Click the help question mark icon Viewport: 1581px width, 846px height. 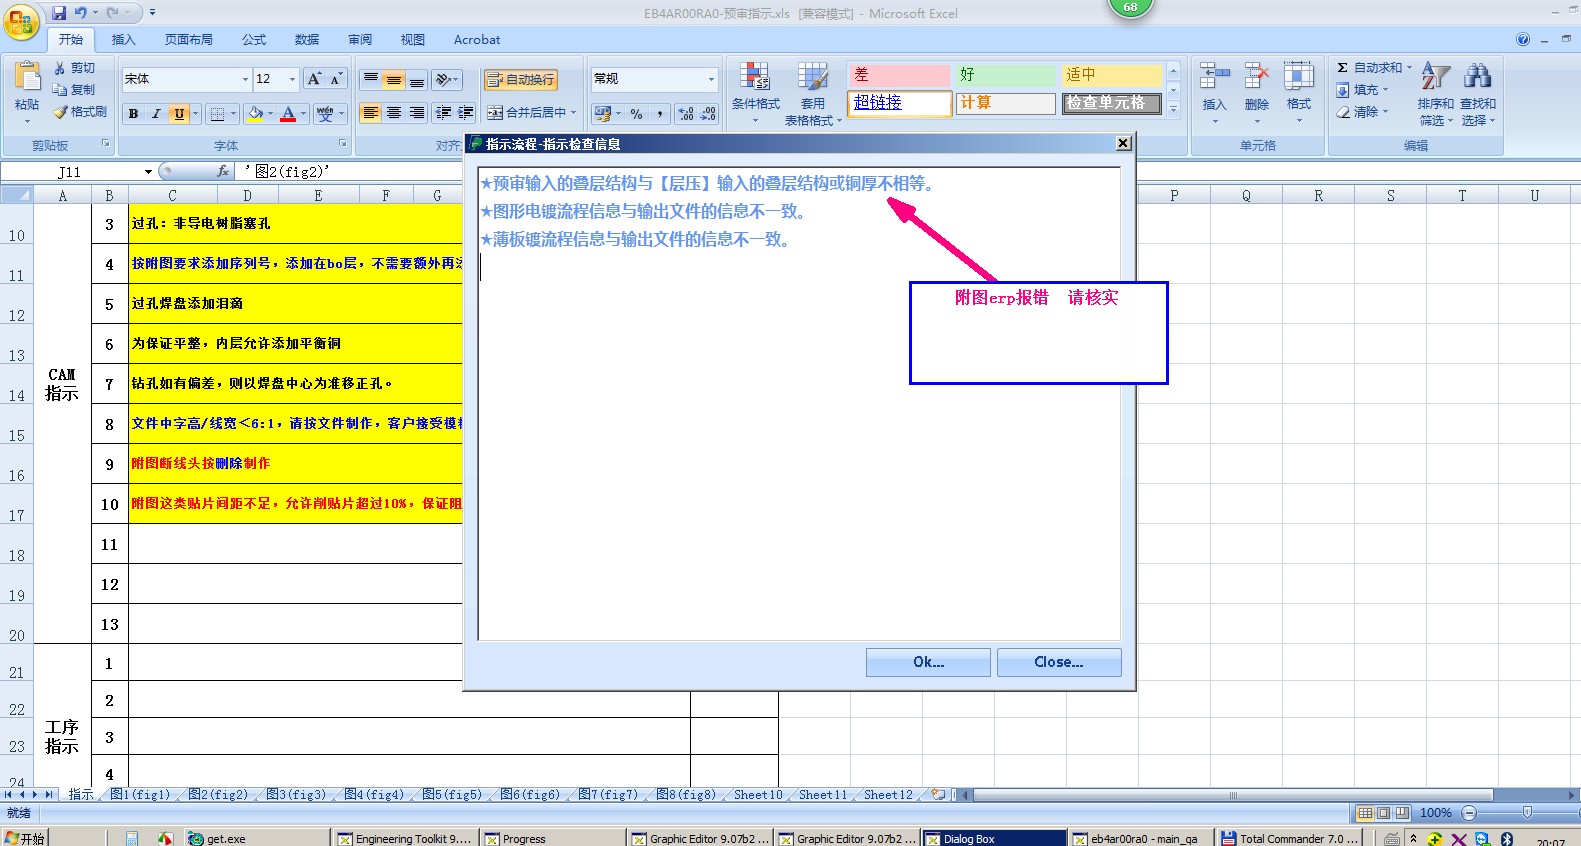point(1523,40)
